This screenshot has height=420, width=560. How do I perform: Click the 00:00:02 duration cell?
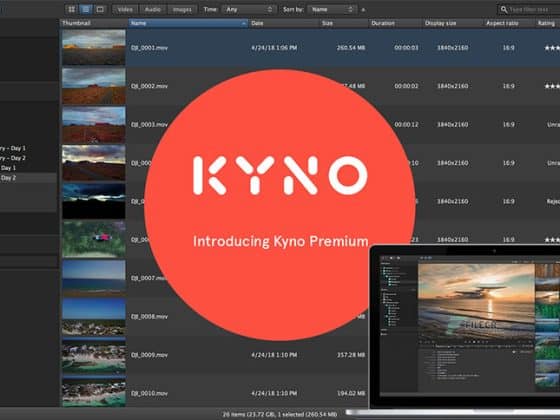tap(406, 86)
